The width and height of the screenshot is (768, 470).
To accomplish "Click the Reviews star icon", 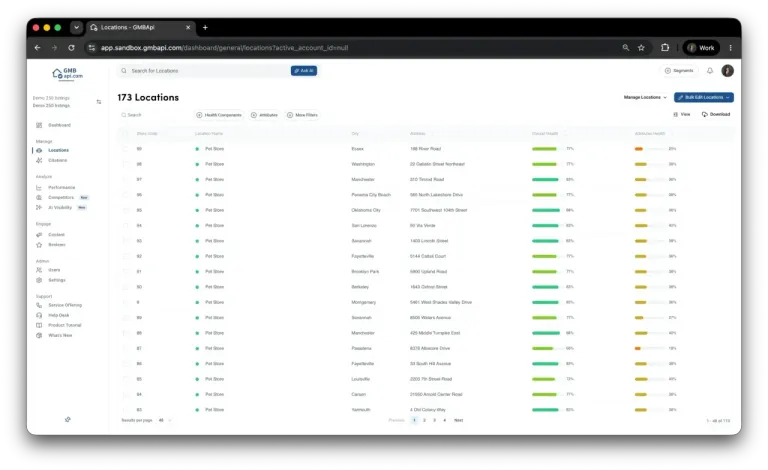I will 39,245.
